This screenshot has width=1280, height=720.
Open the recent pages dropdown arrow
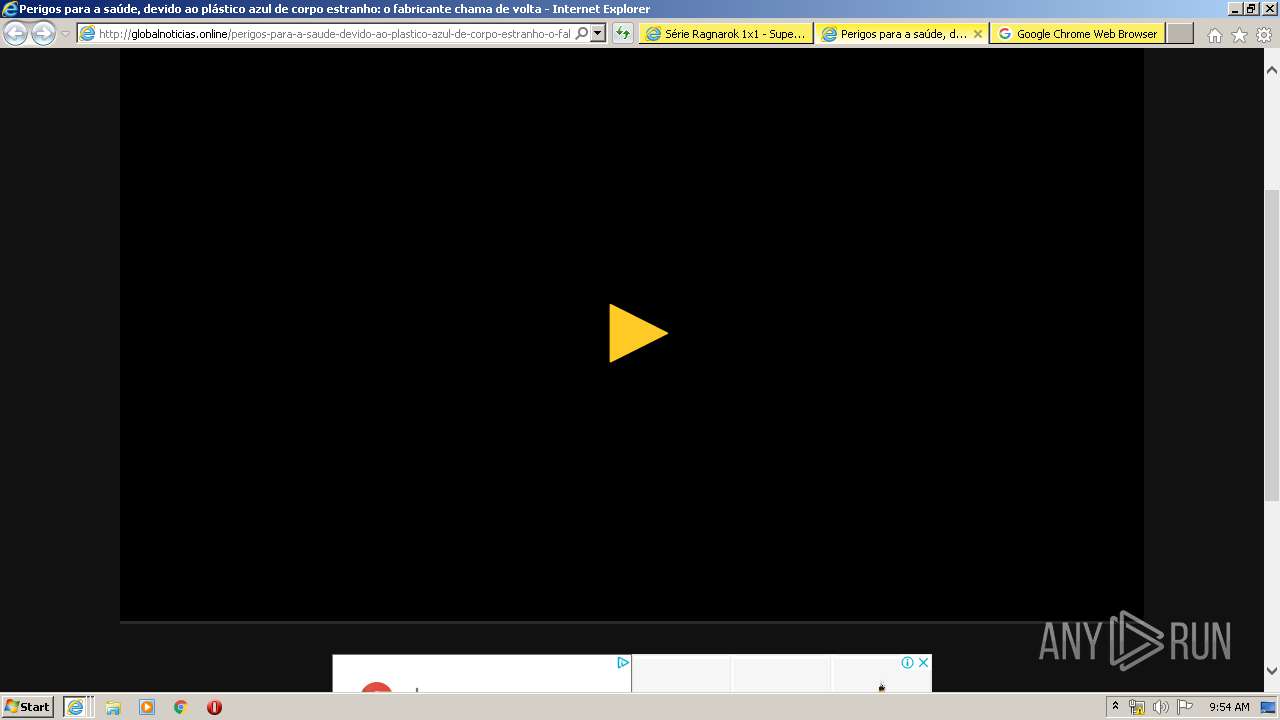[65, 34]
